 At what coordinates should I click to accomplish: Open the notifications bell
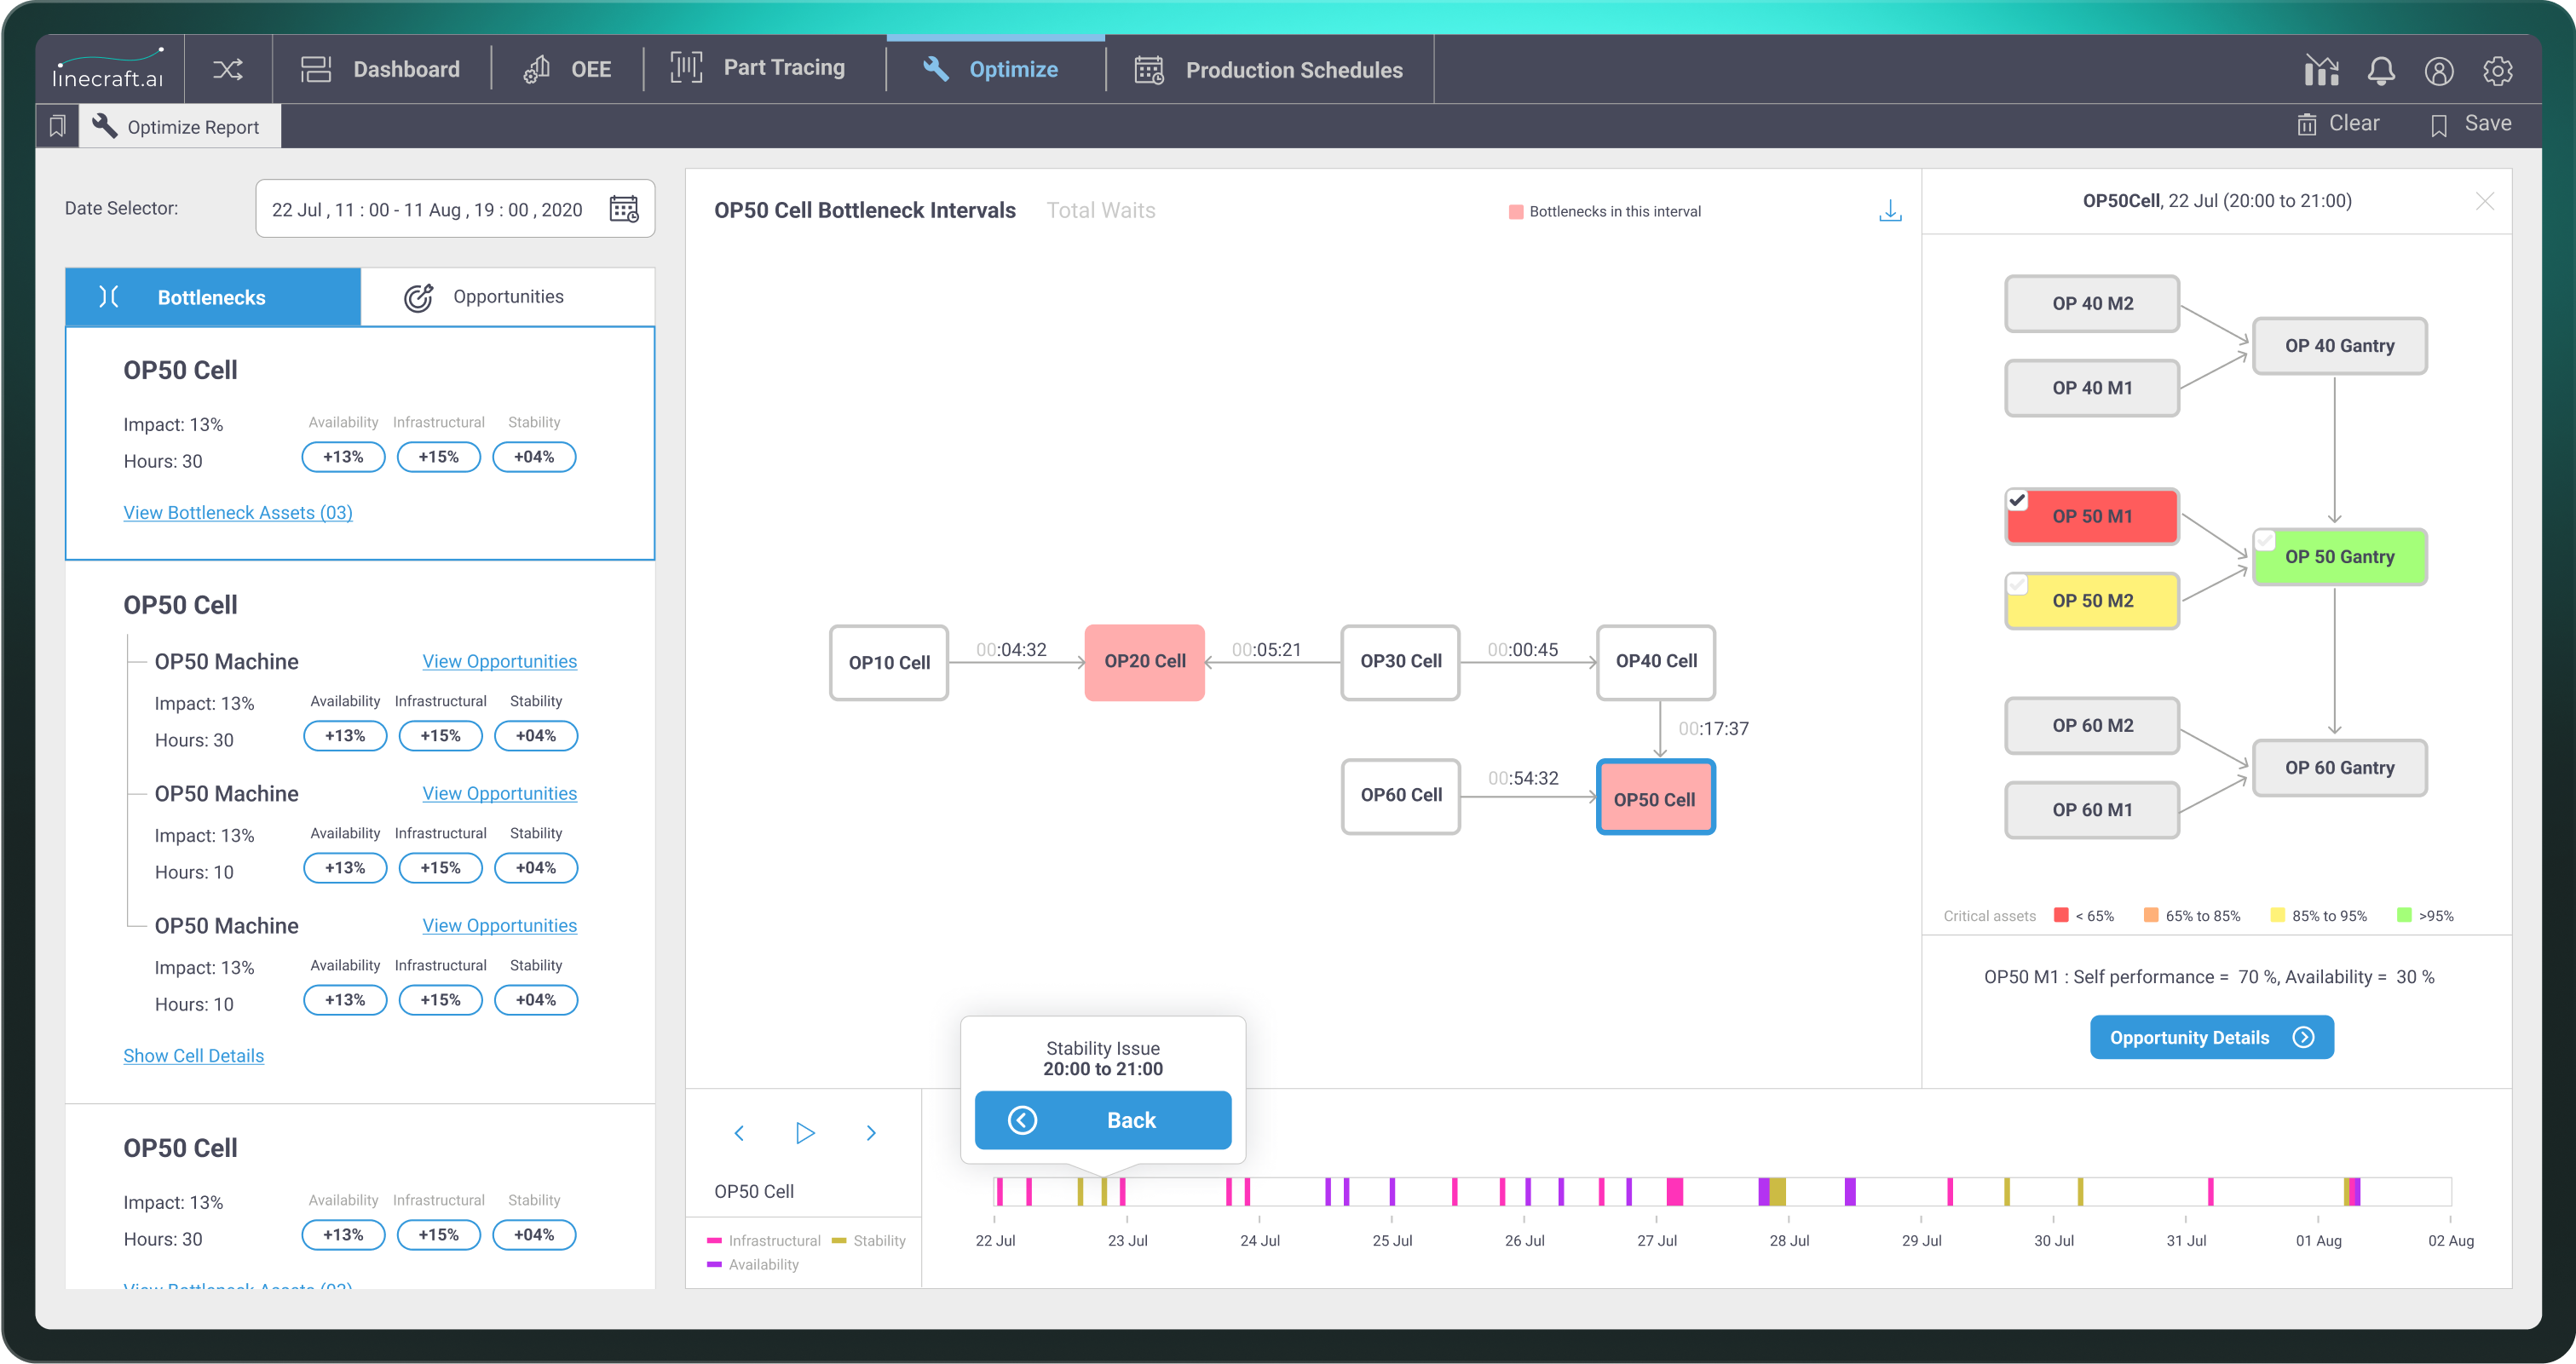tap(2381, 70)
